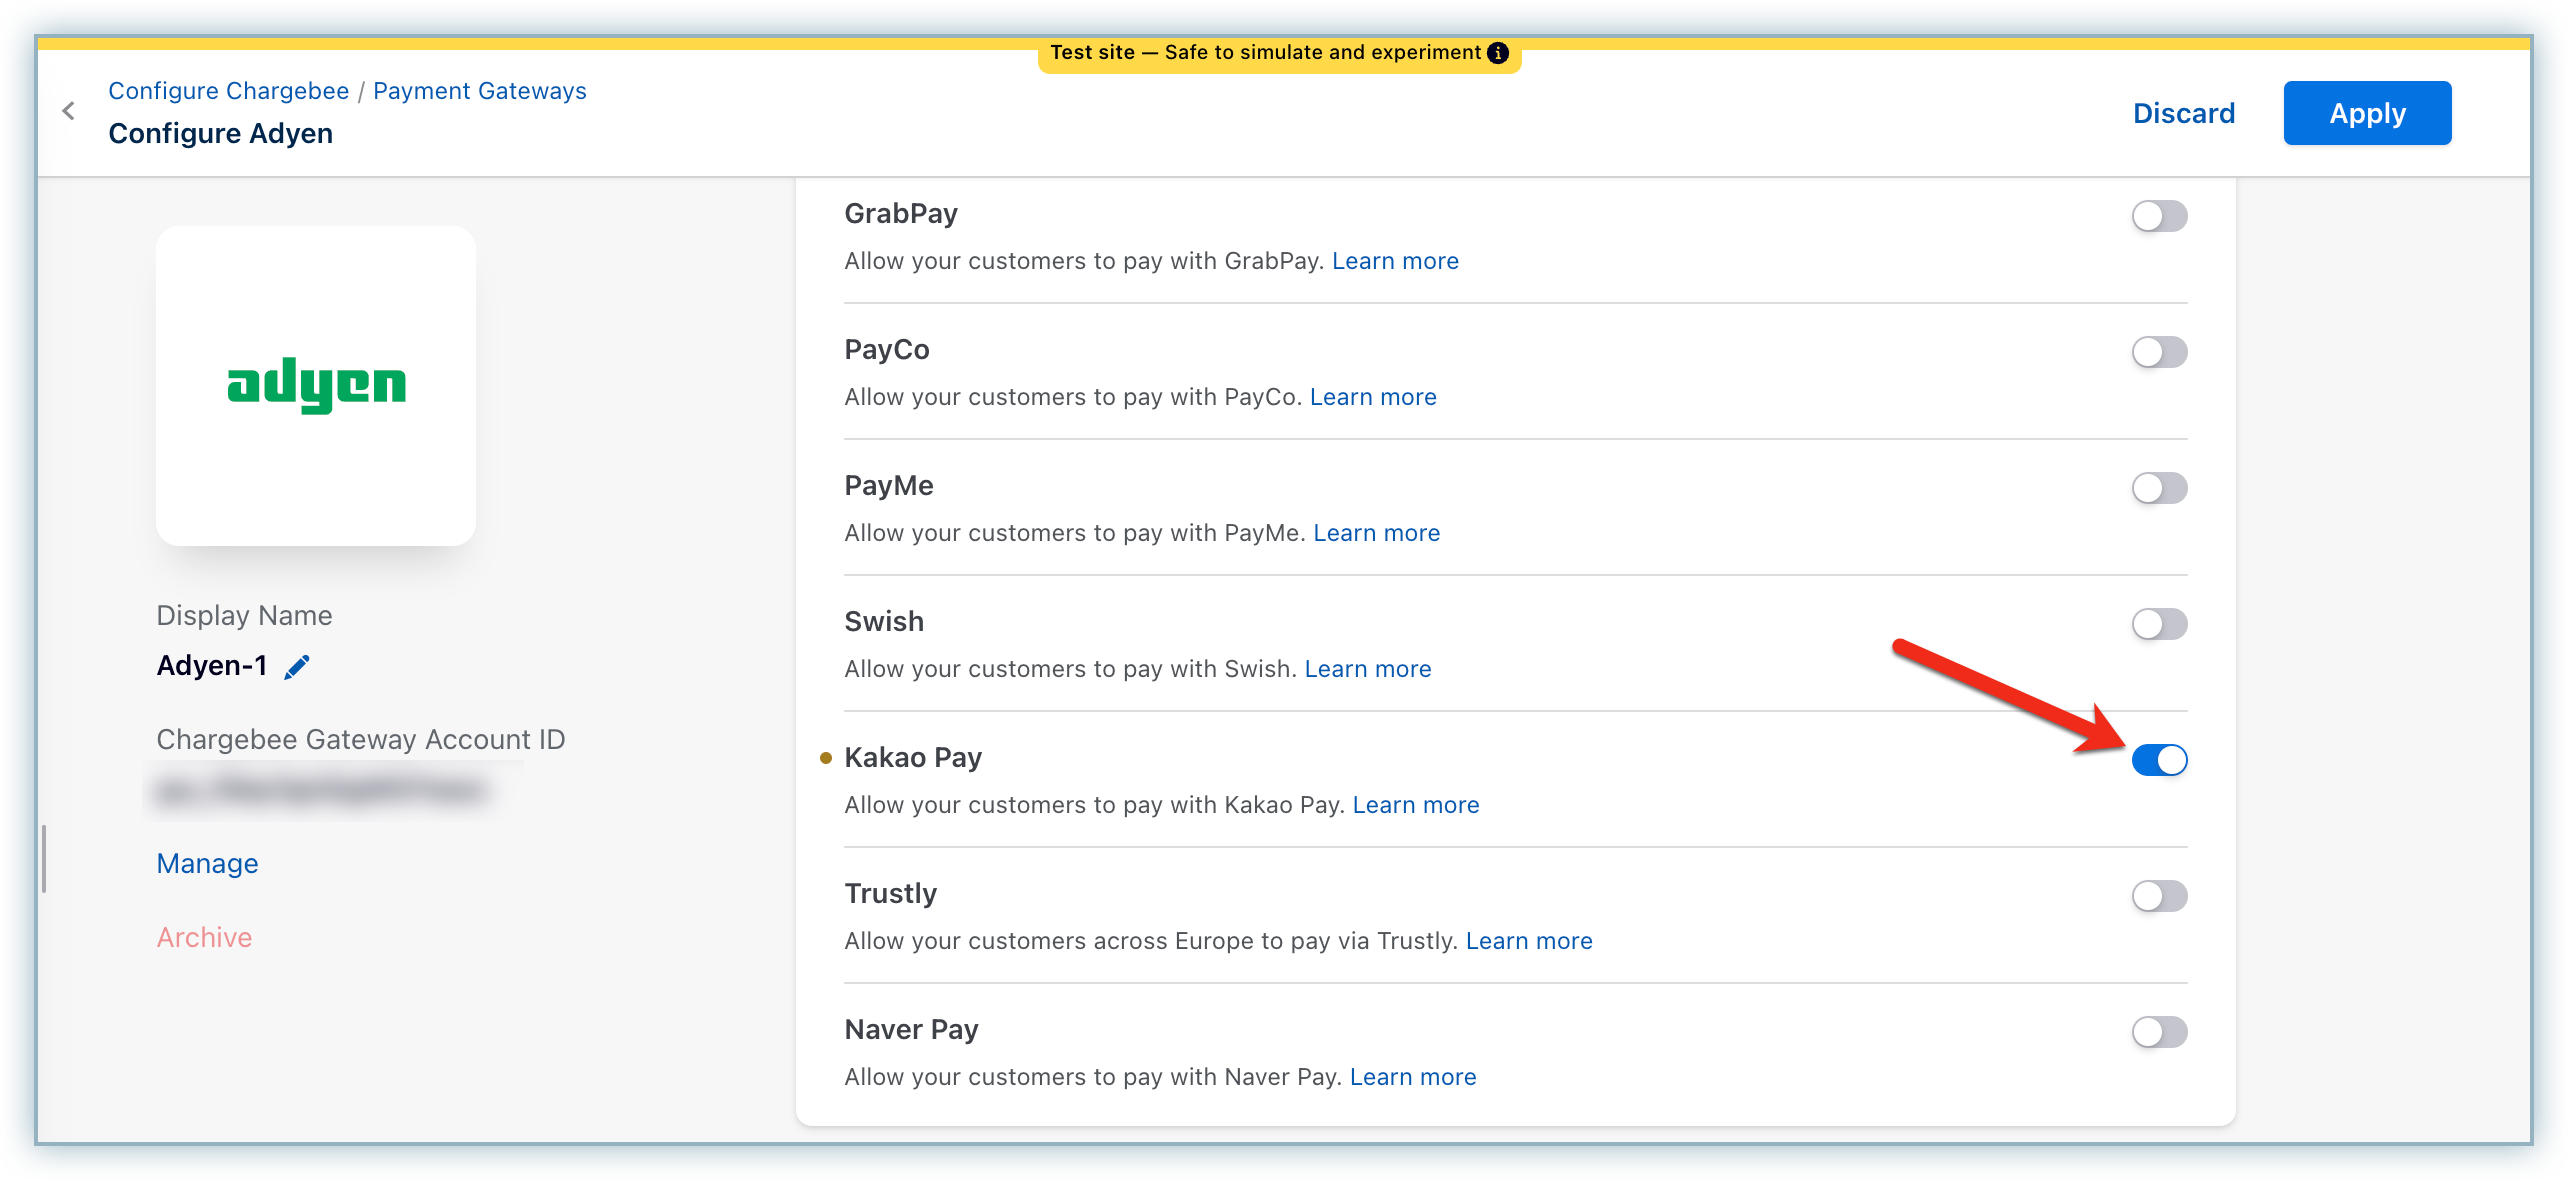Click the Adyen-1 display name text

pos(212,666)
